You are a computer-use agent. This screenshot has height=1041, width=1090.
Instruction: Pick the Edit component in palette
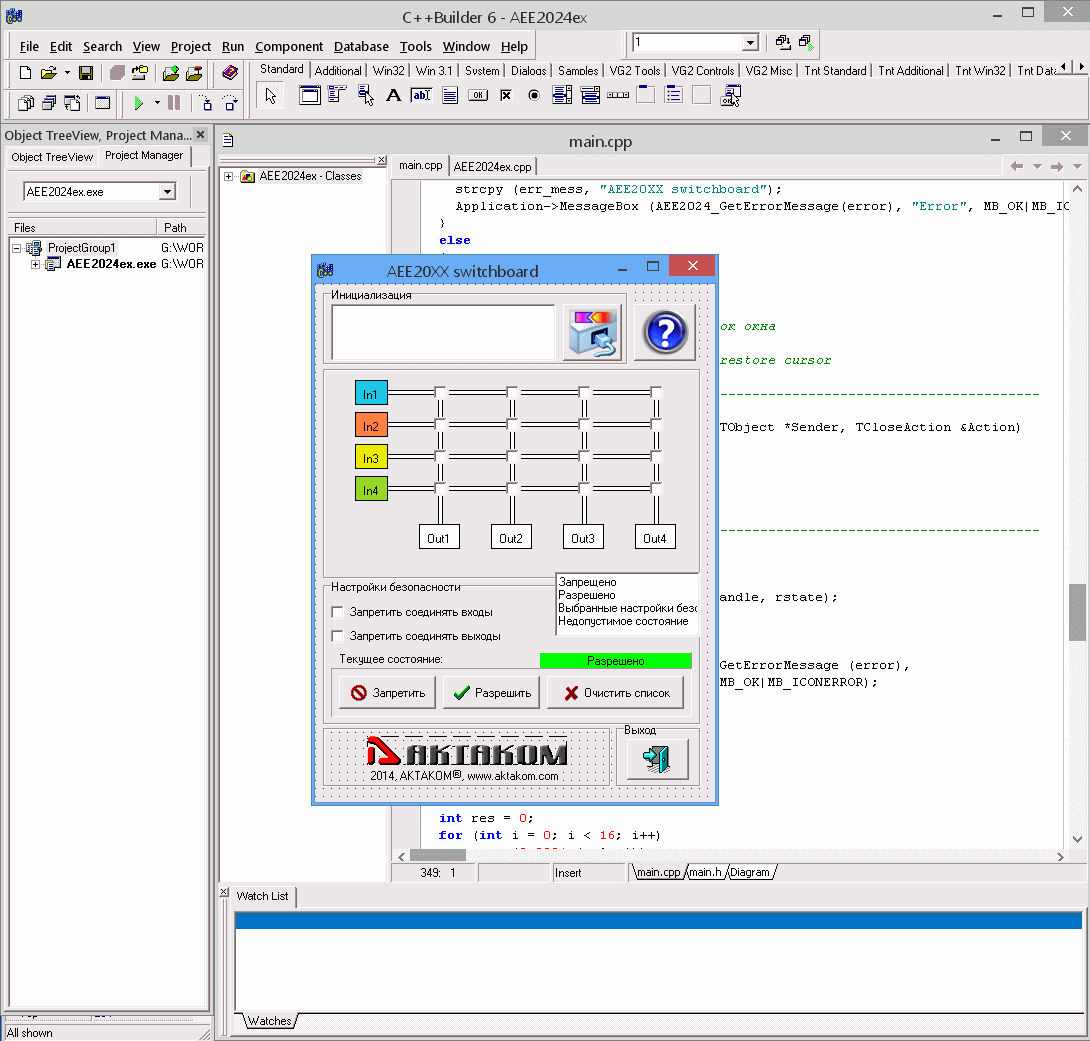(421, 95)
